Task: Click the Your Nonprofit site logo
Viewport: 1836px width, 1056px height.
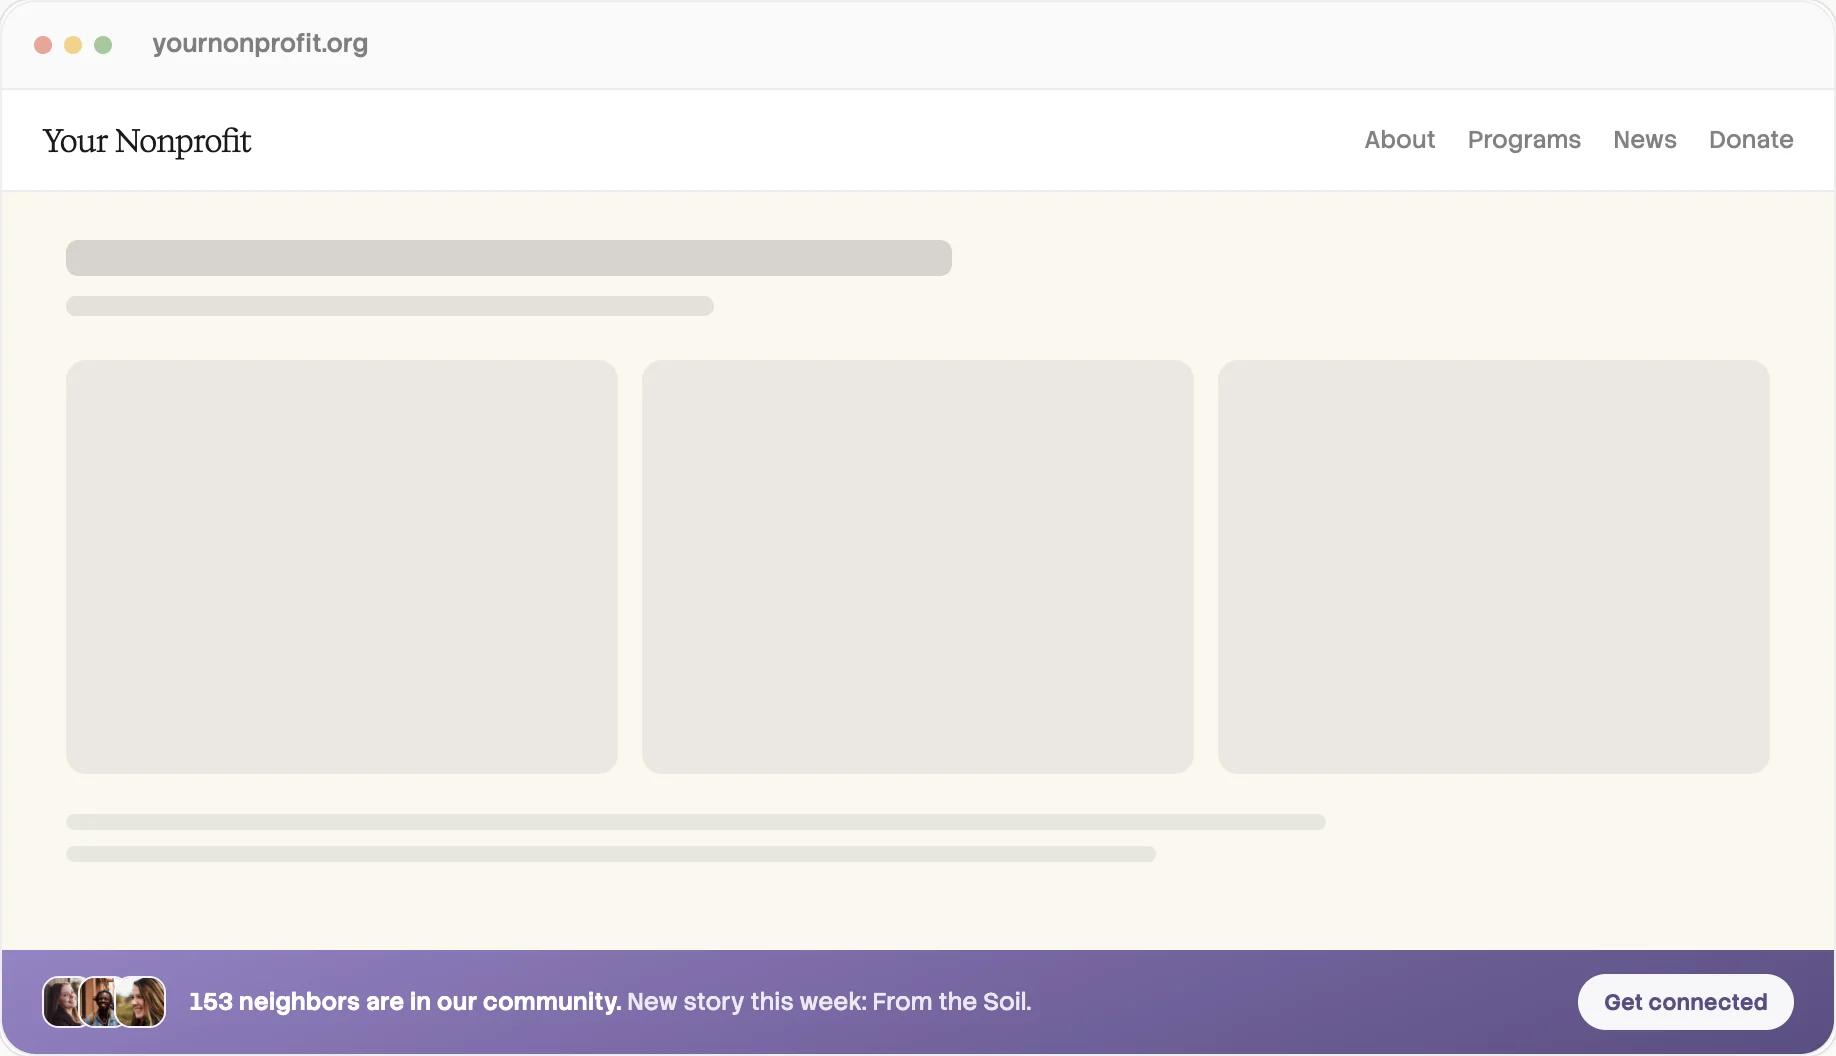Action: 147,141
